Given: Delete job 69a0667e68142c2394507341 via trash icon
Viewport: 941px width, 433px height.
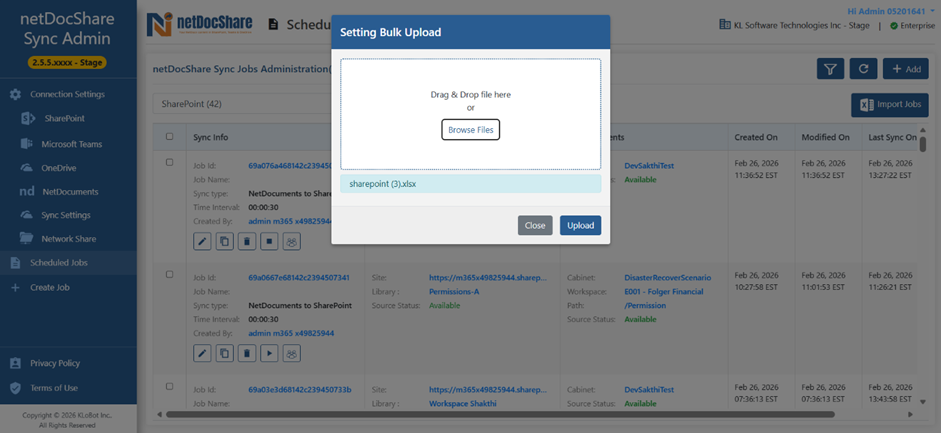Looking at the screenshot, I should pos(247,354).
